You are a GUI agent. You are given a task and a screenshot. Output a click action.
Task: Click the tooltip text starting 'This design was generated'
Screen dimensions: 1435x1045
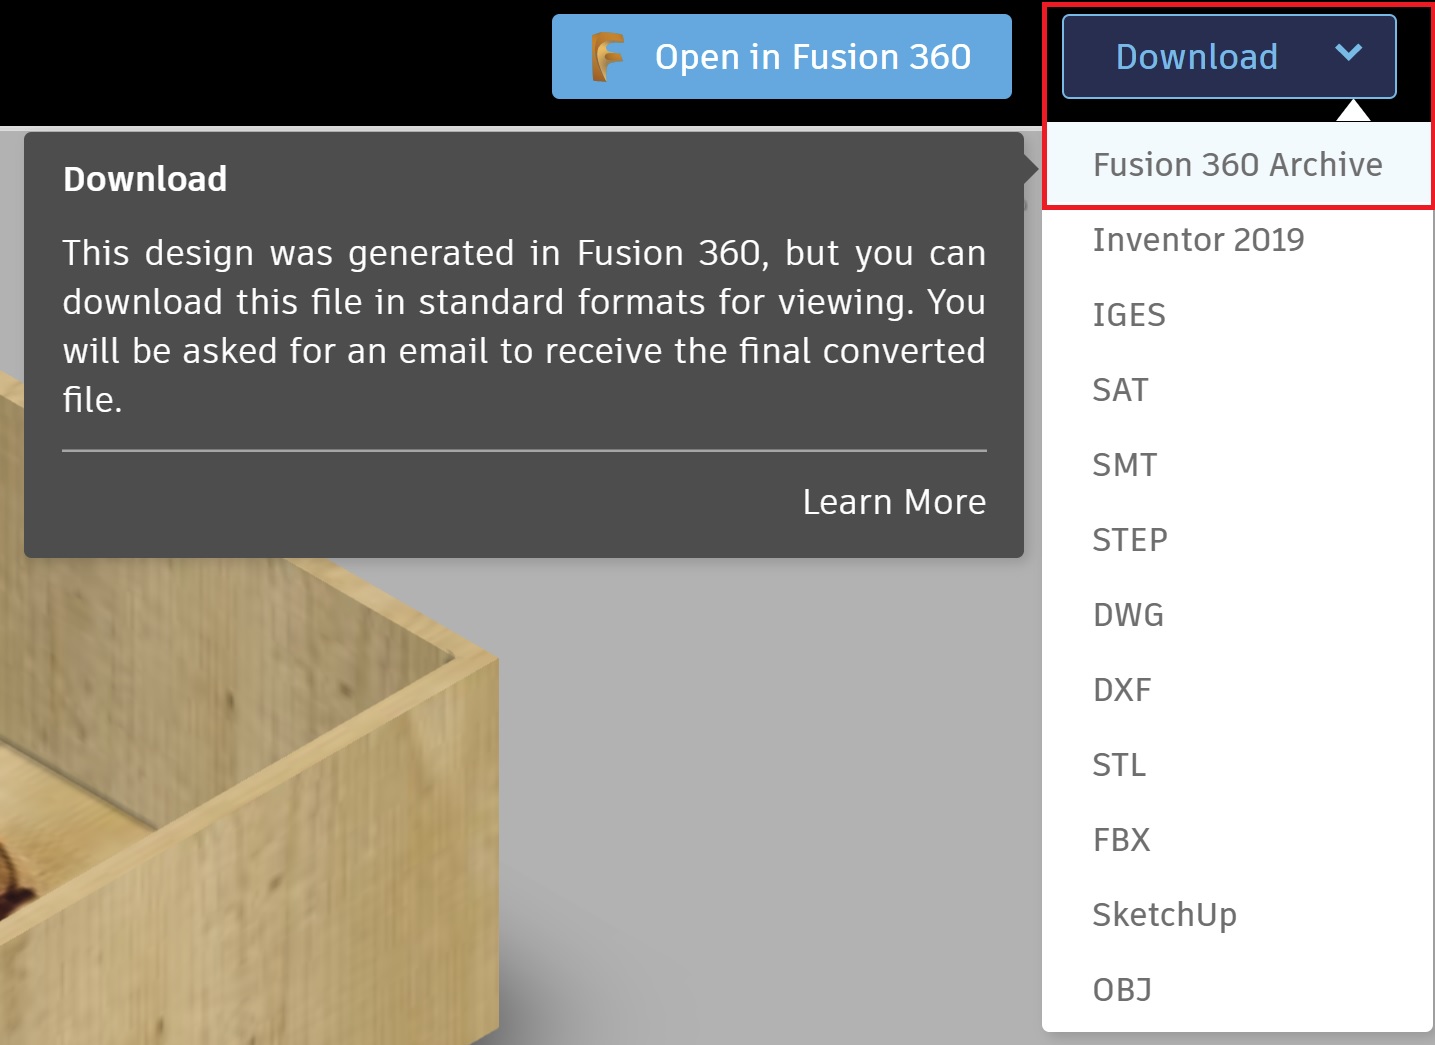pyautogui.click(x=524, y=326)
